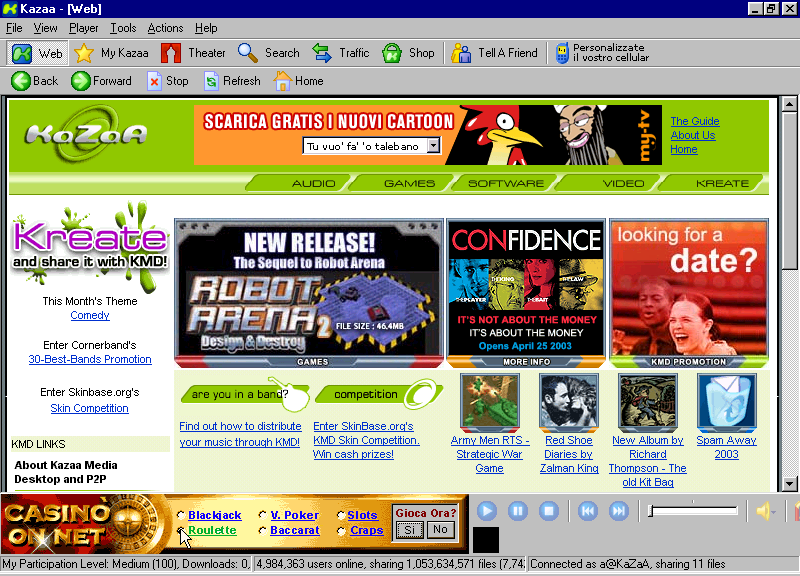Select the V. Poker radio button
The width and height of the screenshot is (800, 576).
pyautogui.click(x=263, y=515)
